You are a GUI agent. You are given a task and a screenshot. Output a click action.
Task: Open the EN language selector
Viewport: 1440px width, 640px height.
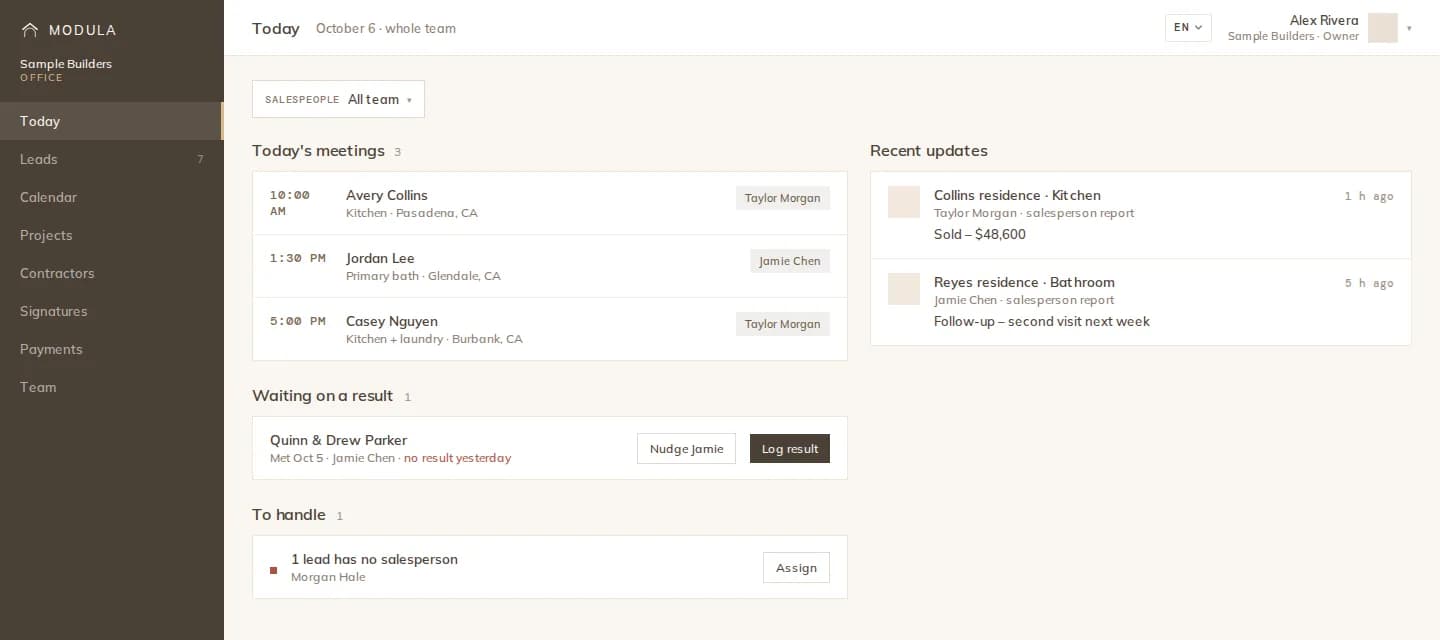pos(1188,28)
